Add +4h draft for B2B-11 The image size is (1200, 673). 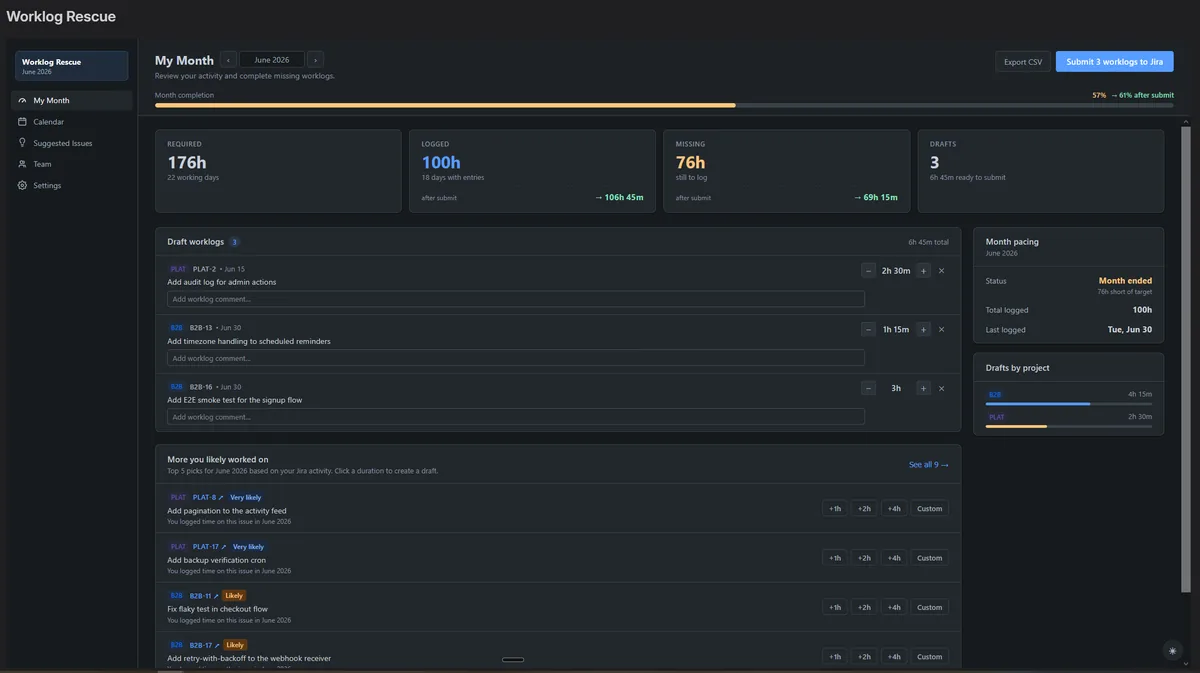893,607
